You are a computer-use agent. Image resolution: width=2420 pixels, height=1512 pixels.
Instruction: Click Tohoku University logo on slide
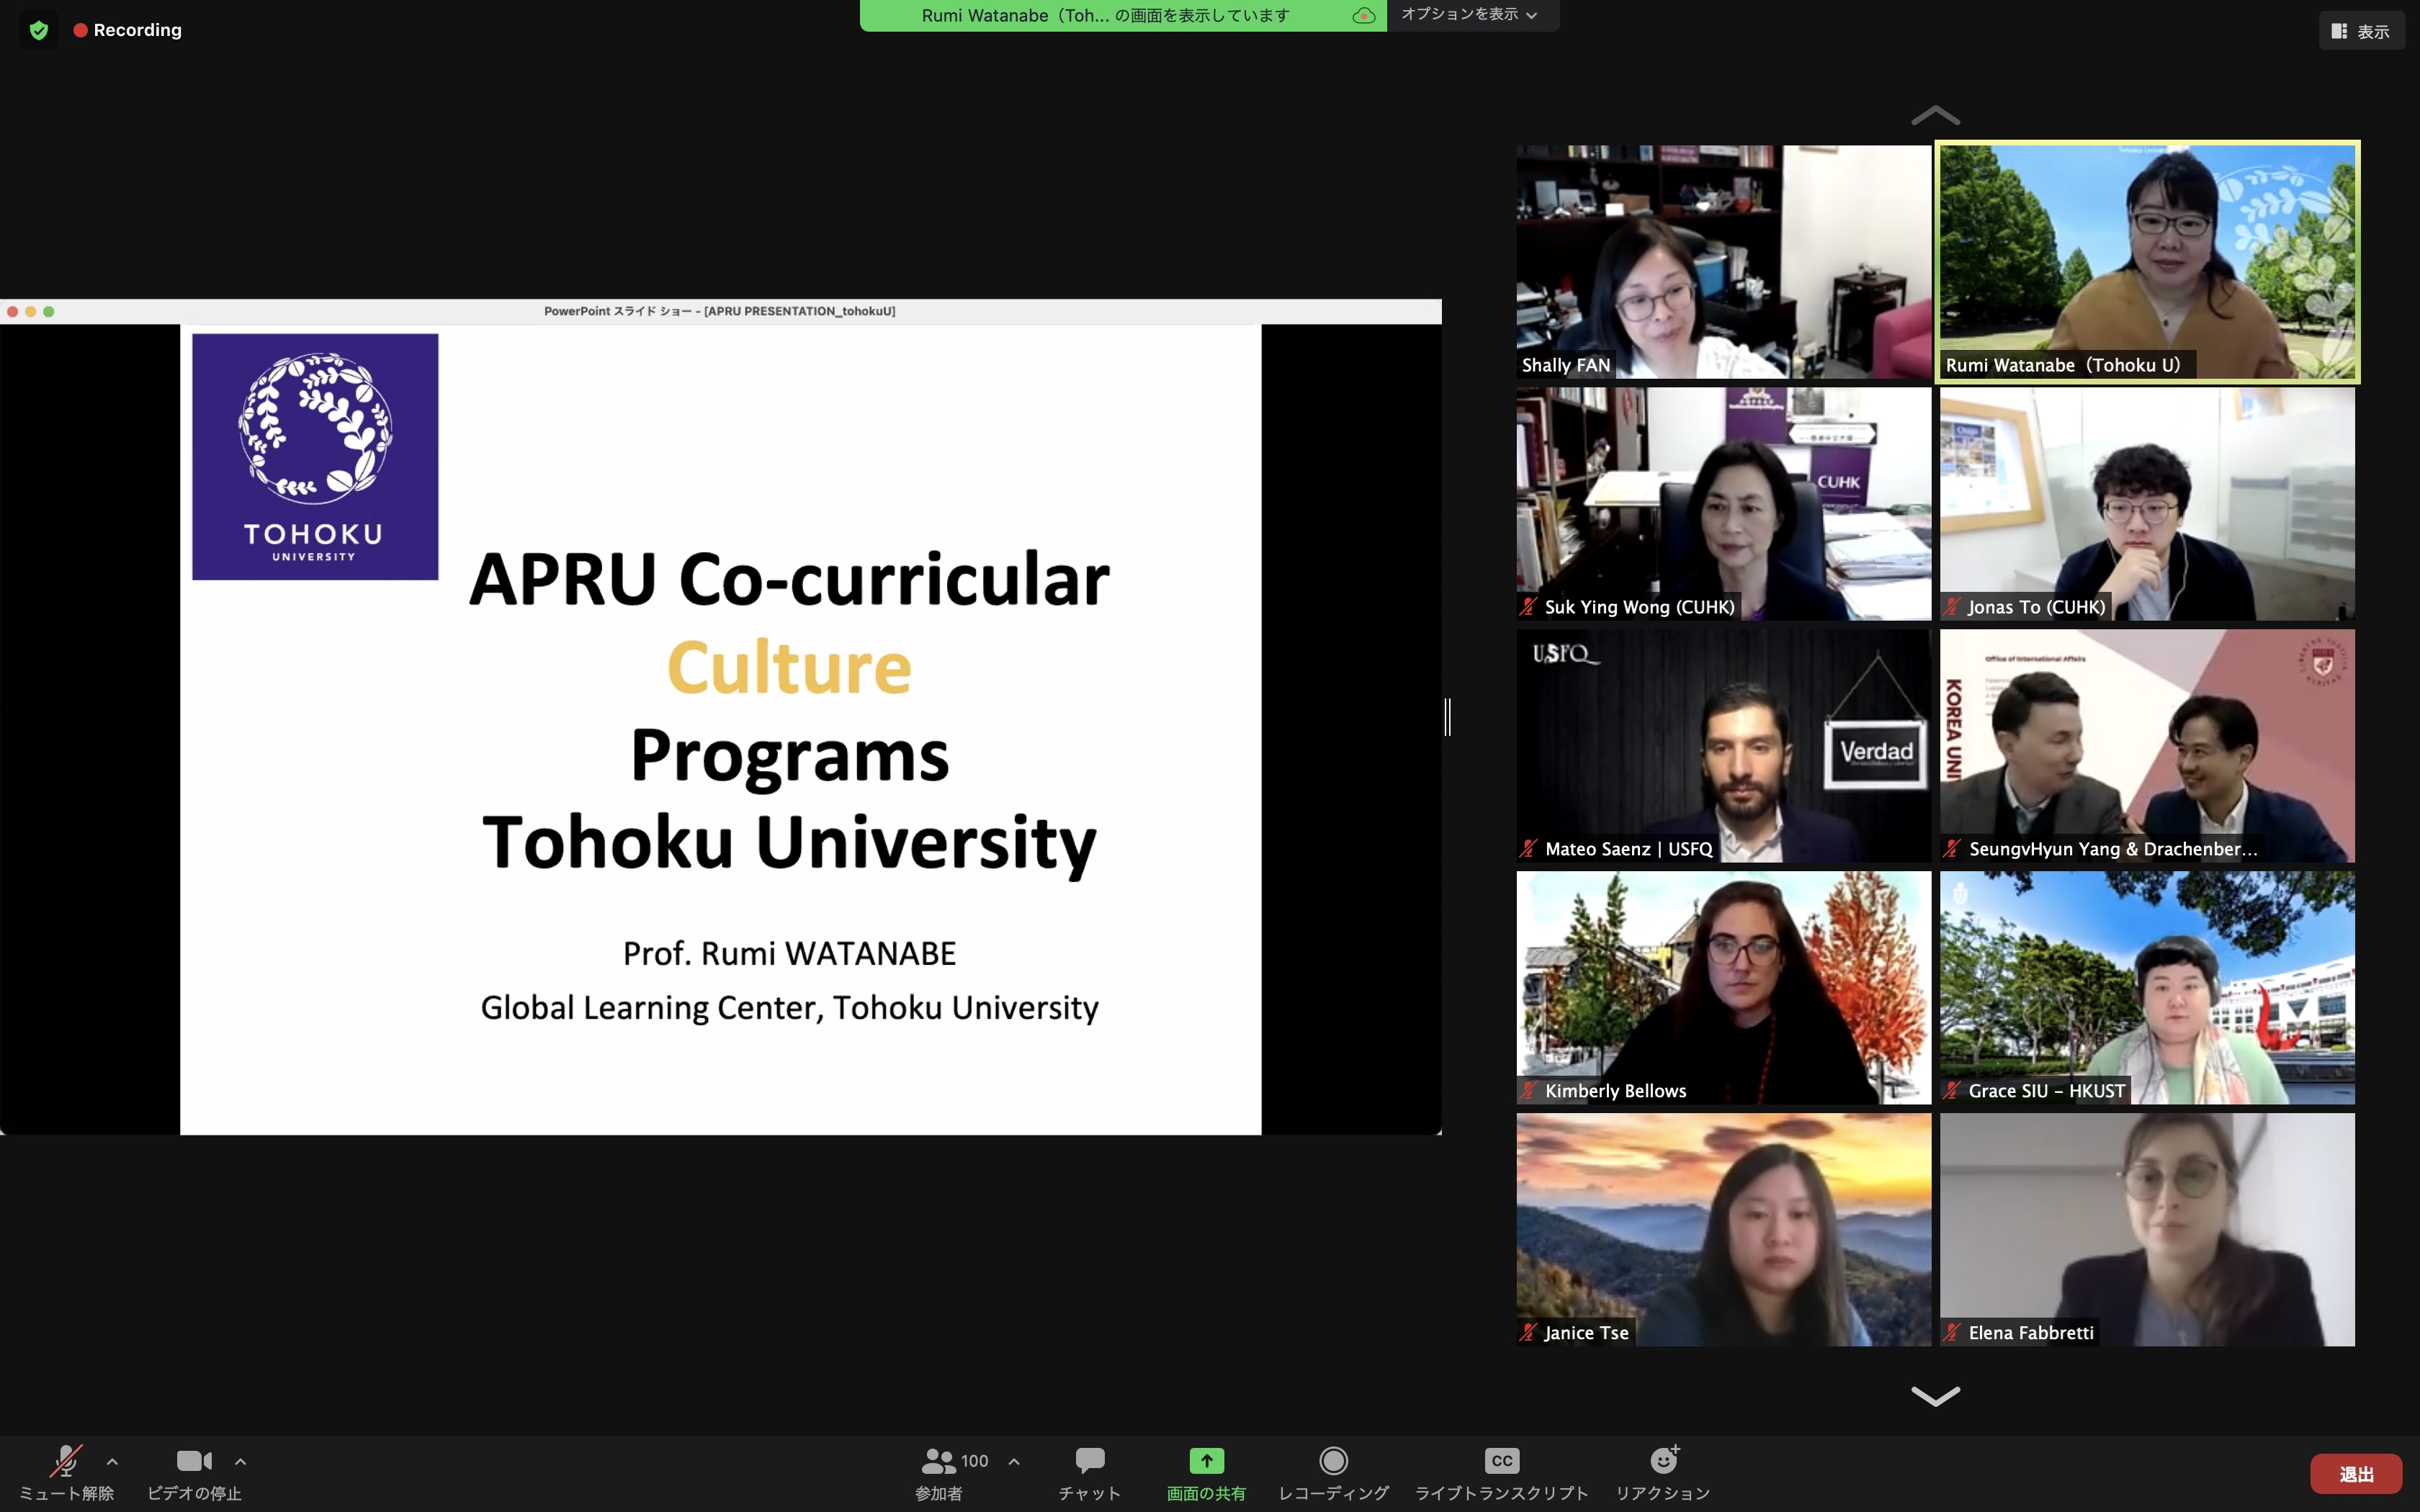[x=315, y=457]
